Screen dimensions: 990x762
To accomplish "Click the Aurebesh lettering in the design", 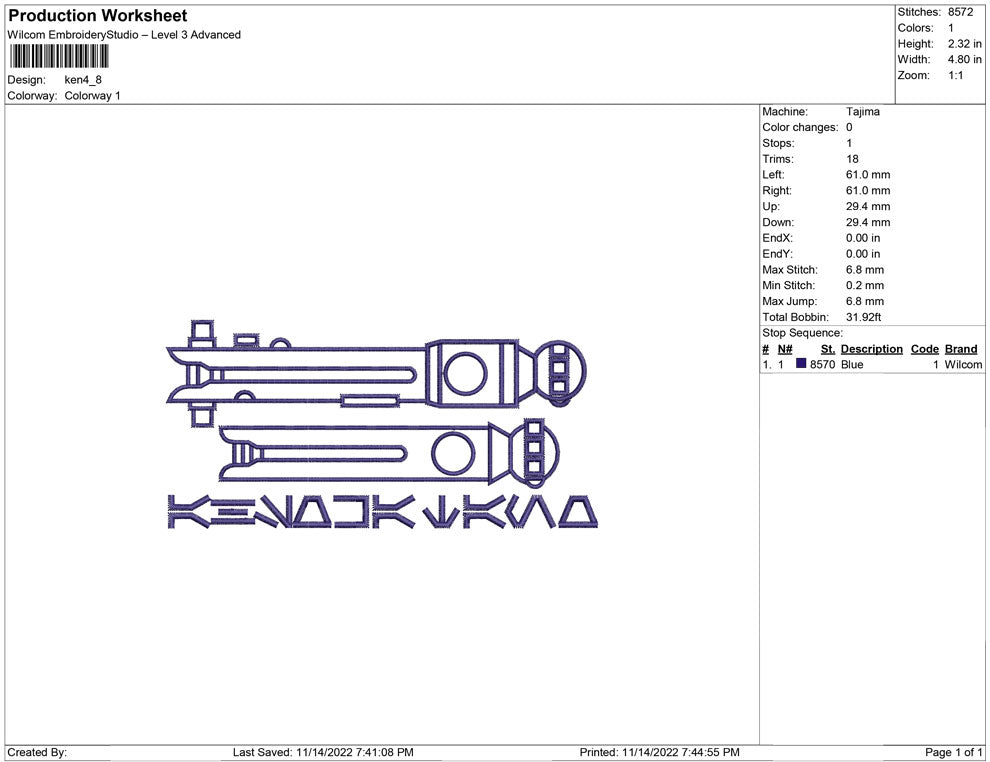I will (x=382, y=512).
